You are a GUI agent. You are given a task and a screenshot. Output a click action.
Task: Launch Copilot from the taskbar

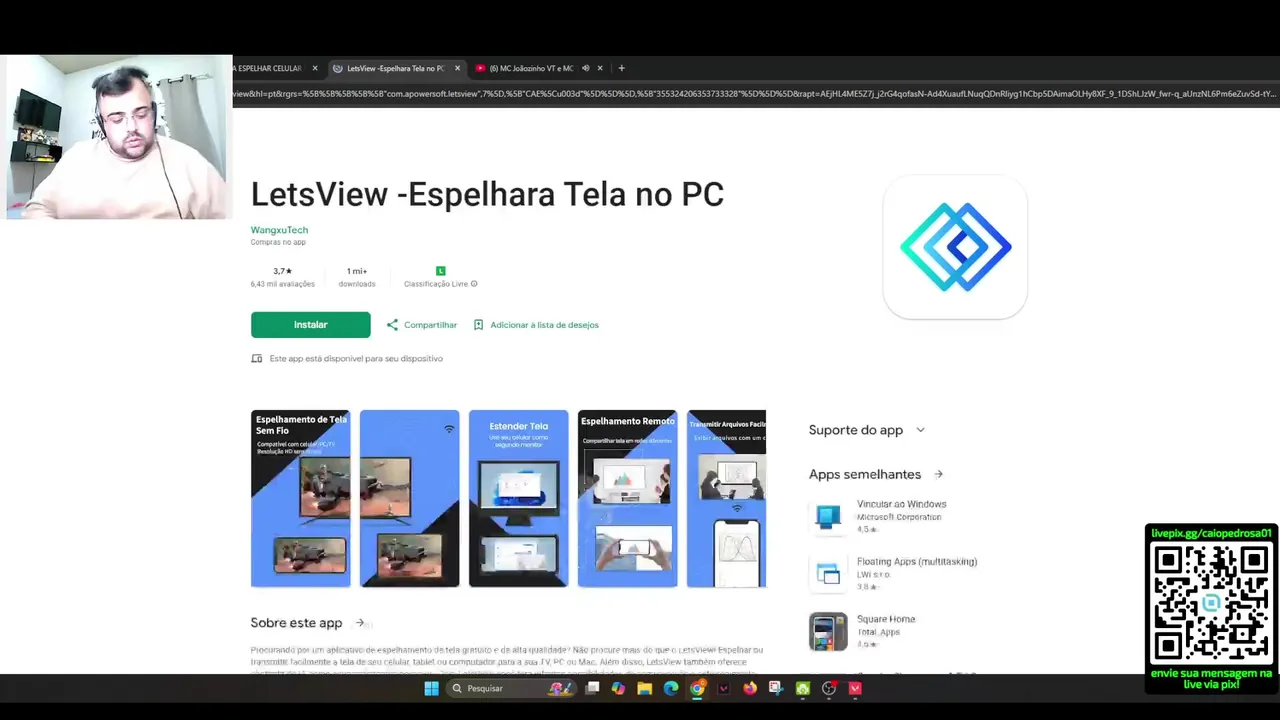point(618,688)
